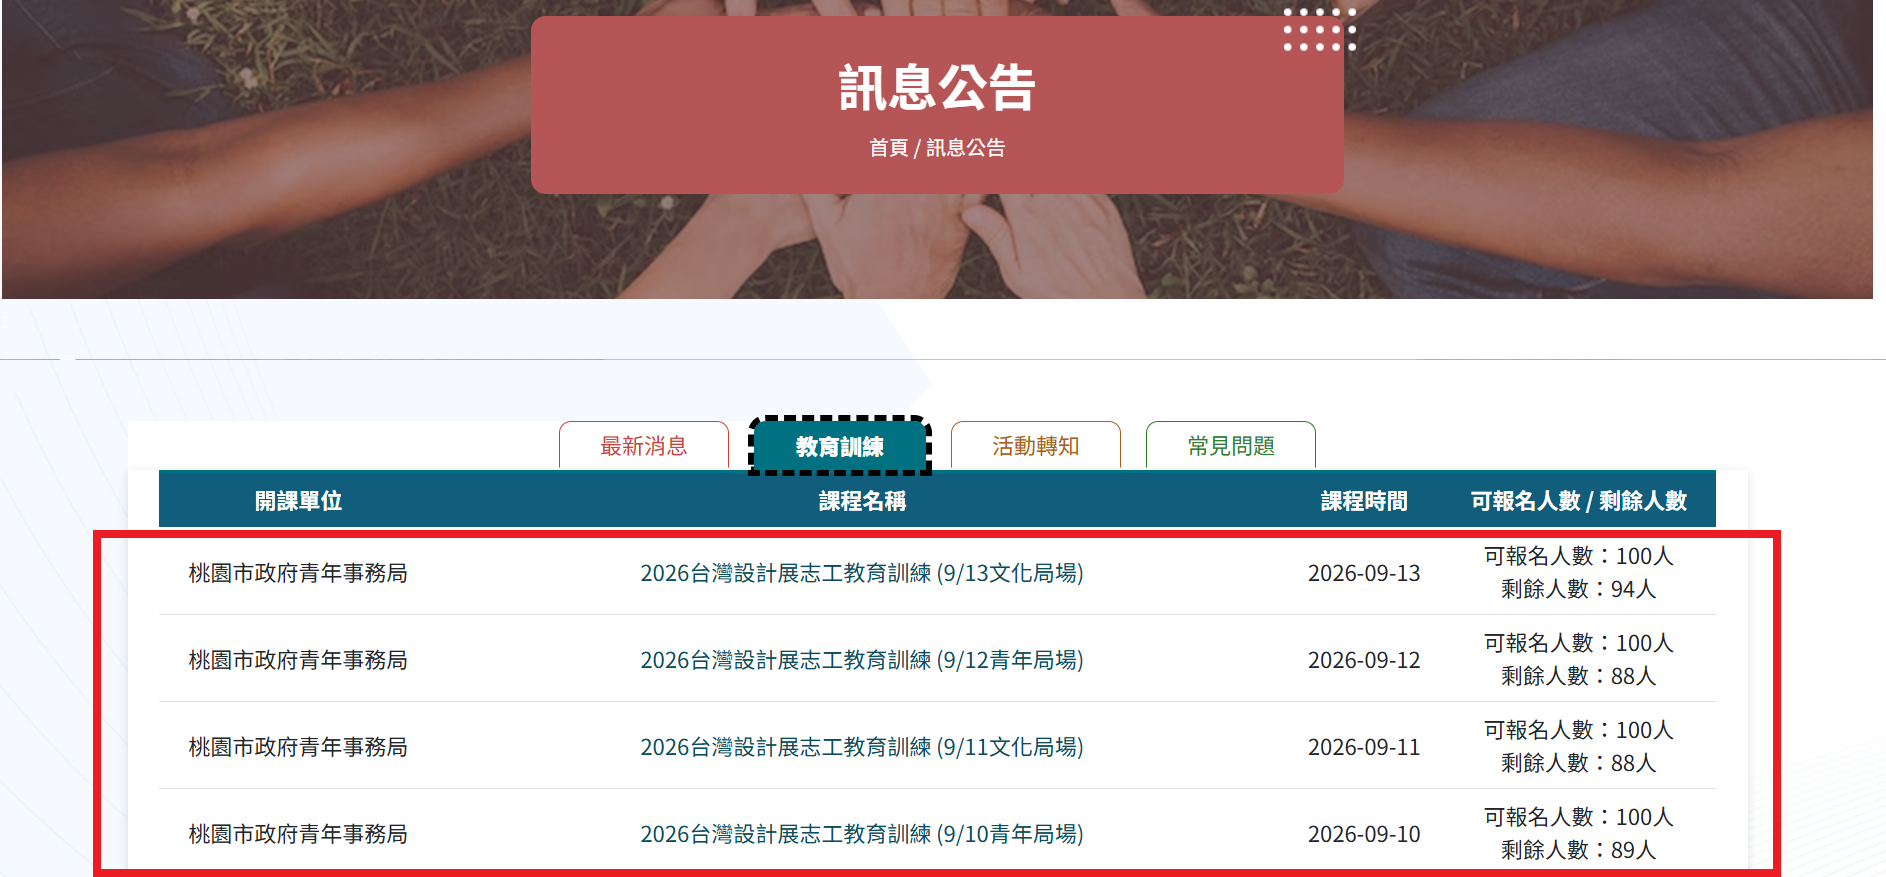Viewport: 1886px width, 877px height.
Task: Click 桃園市政府青年事務局 in the first row
Action: click(x=298, y=573)
